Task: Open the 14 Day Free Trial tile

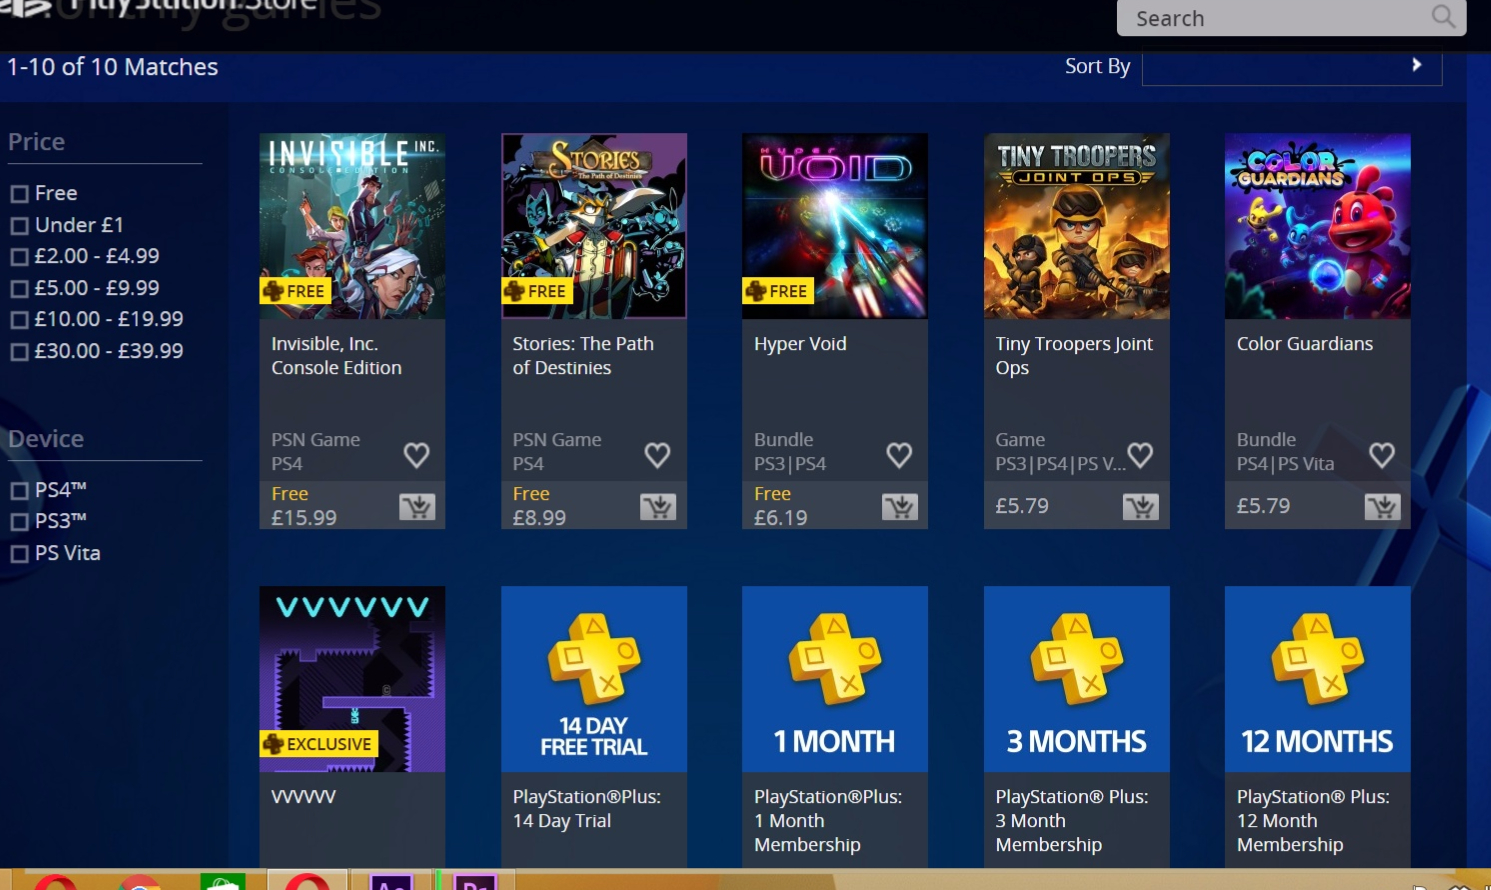Action: [x=594, y=679]
